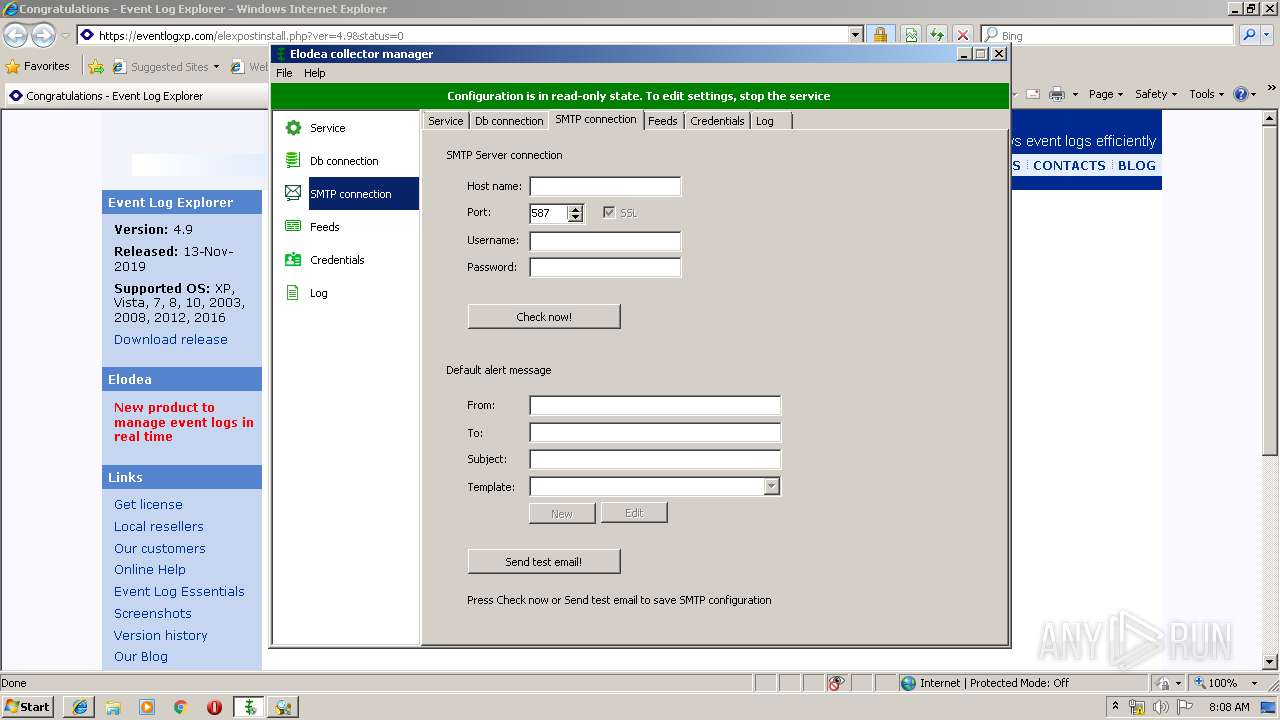Switch to the Db connection tab

click(x=509, y=121)
